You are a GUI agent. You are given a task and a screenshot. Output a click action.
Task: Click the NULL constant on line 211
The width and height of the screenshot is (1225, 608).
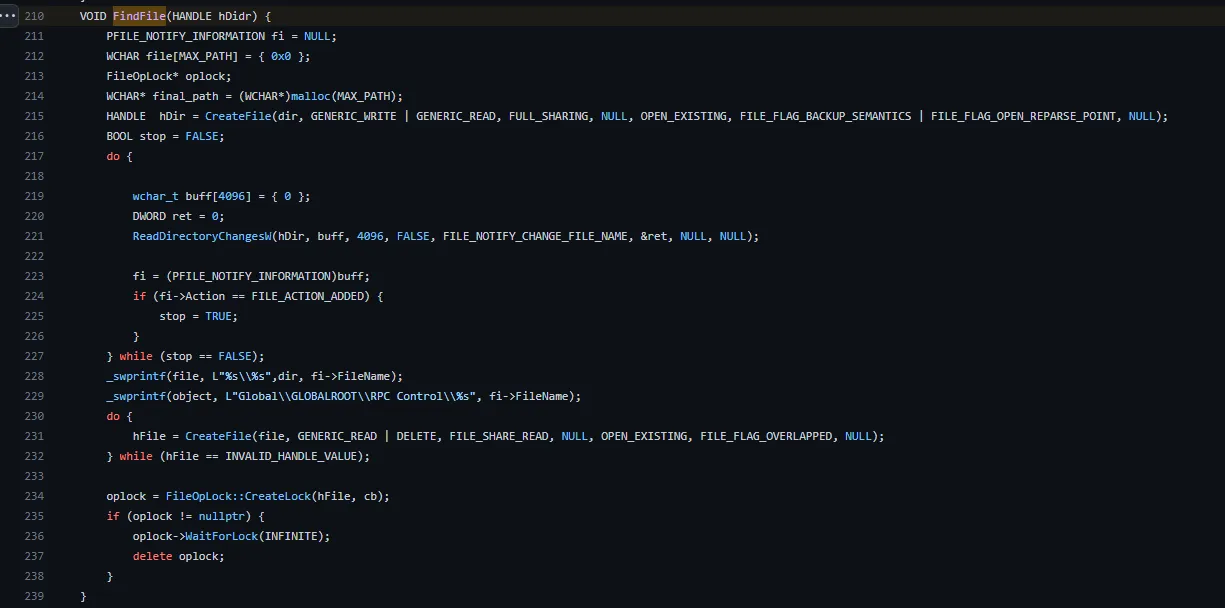pyautogui.click(x=318, y=35)
